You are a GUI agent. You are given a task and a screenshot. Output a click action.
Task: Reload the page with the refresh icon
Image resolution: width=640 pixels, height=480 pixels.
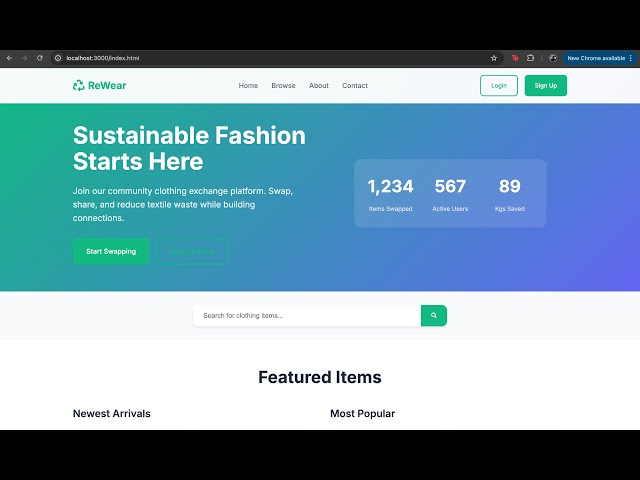coord(40,58)
